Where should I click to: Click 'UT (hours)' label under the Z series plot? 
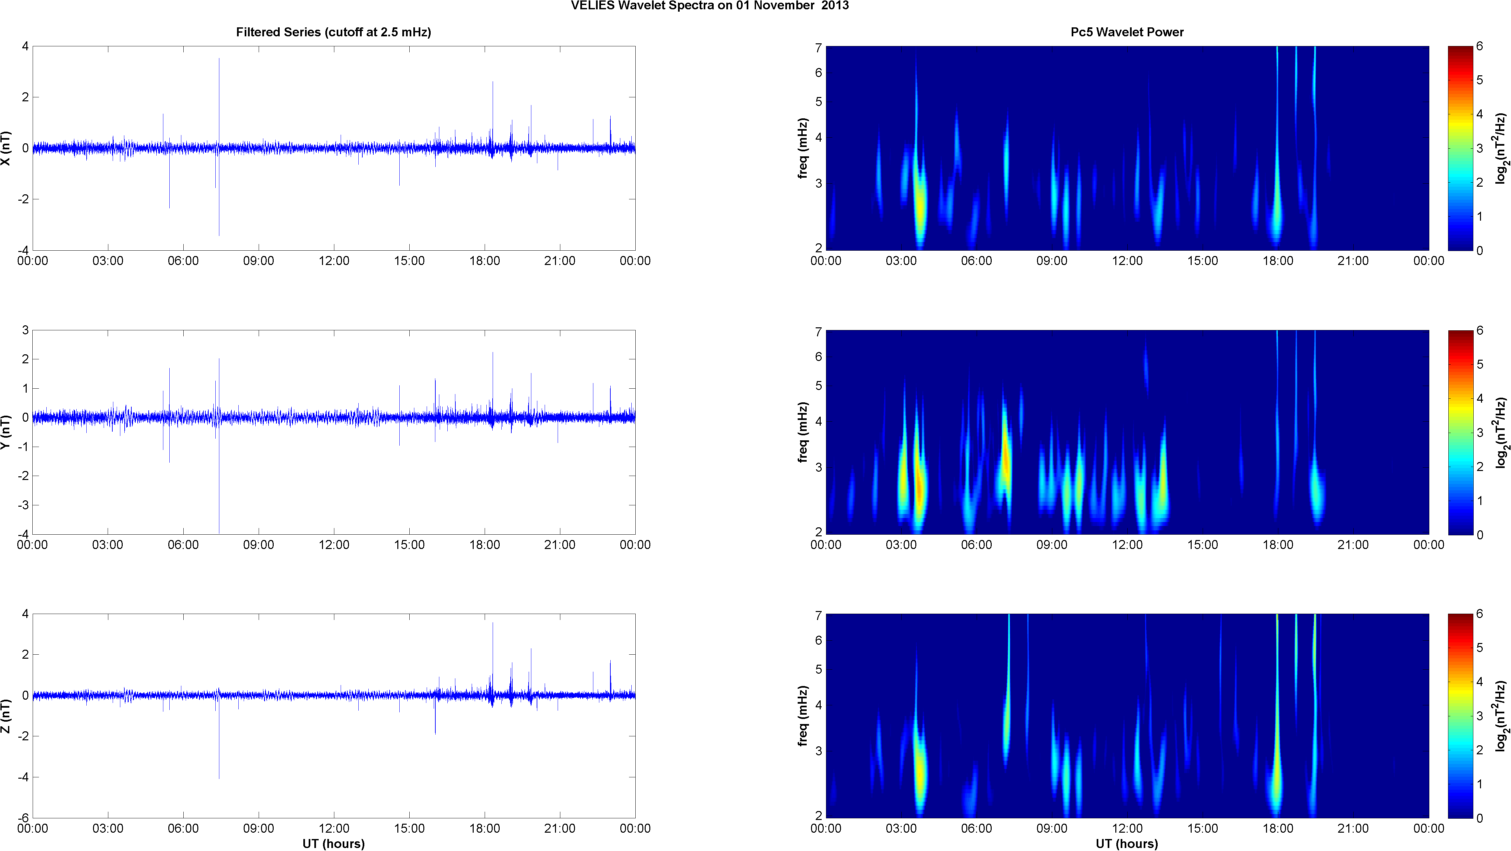pos(334,844)
